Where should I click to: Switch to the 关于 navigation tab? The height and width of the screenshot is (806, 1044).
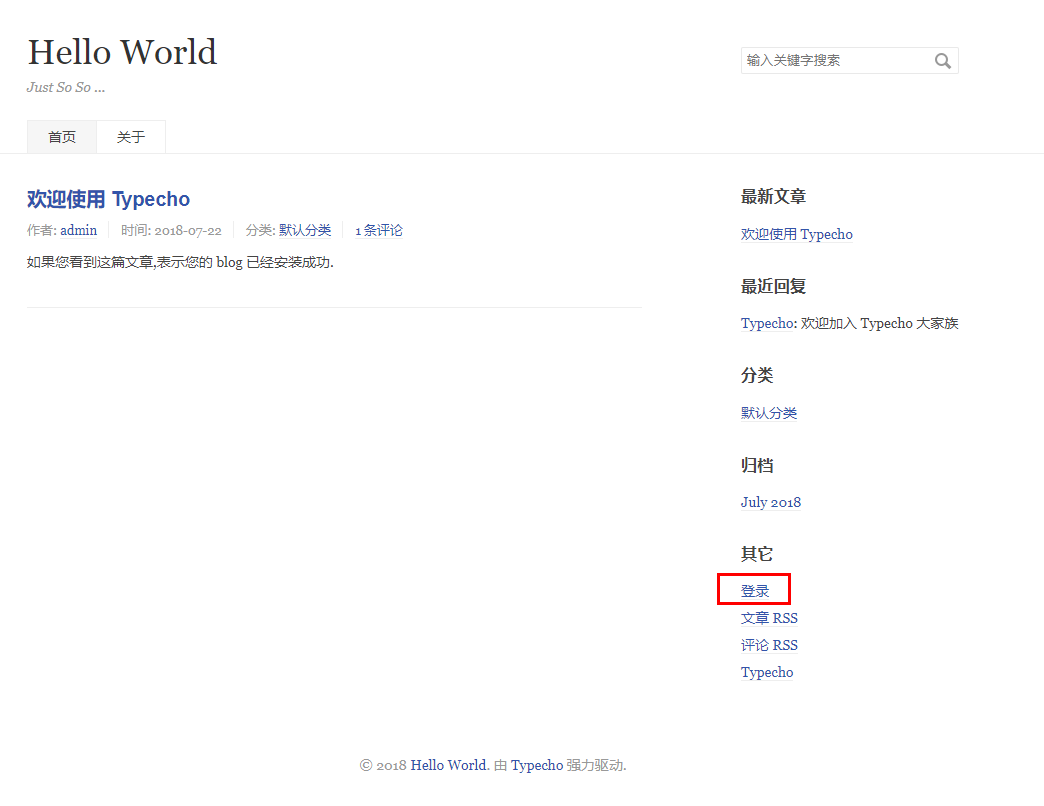pos(131,137)
